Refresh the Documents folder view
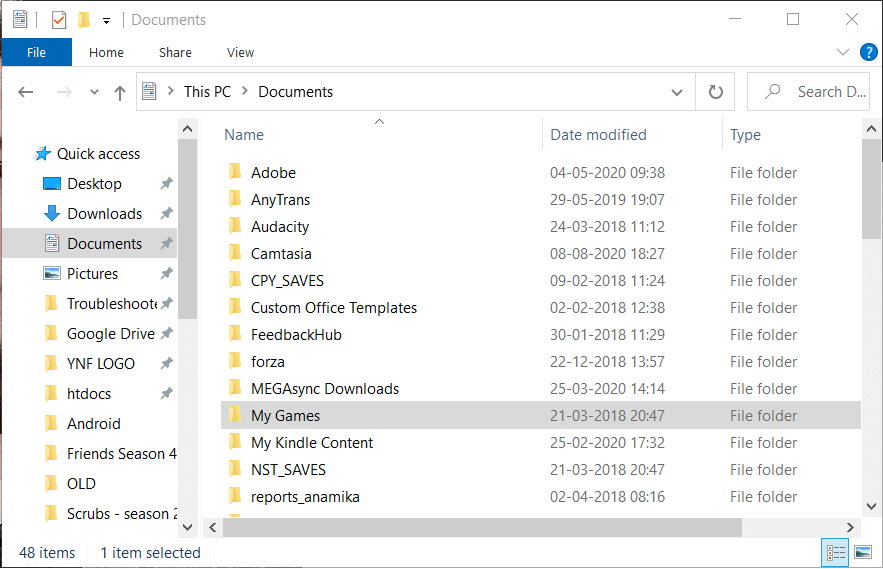Viewport: 883px width, 569px height. tap(715, 92)
